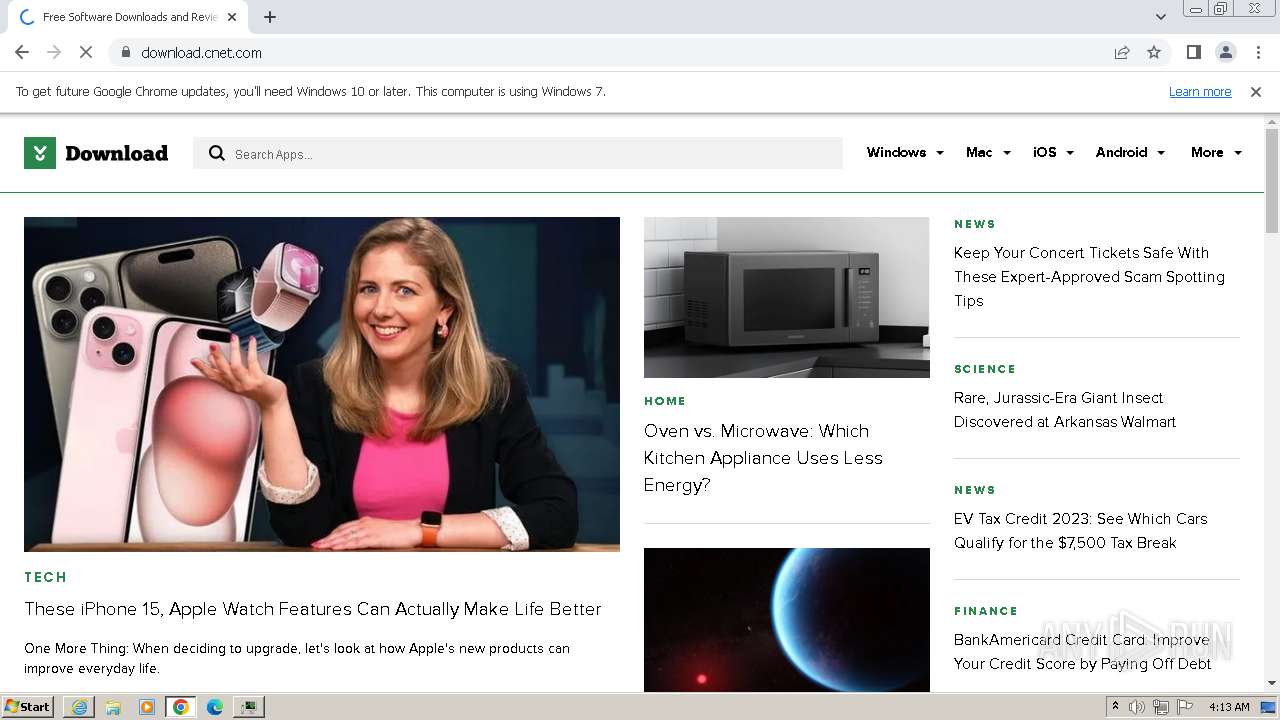The image size is (1280, 720).
Task: Open EV Tax Credit 2023 article
Action: (x=1080, y=531)
